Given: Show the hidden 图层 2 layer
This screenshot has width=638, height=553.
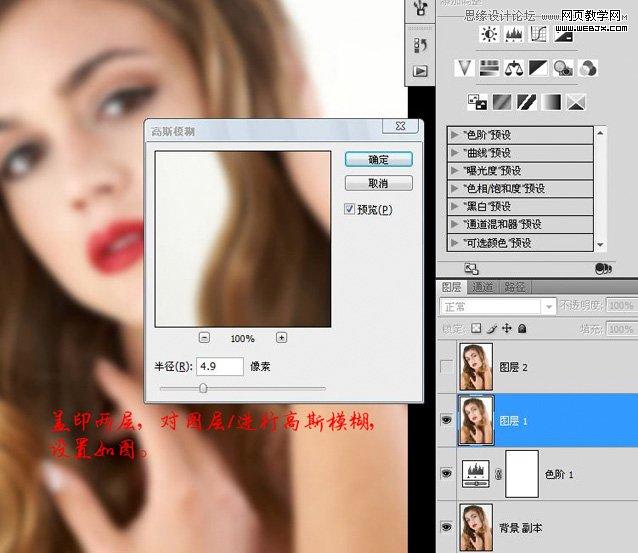Looking at the screenshot, I should click(x=446, y=367).
